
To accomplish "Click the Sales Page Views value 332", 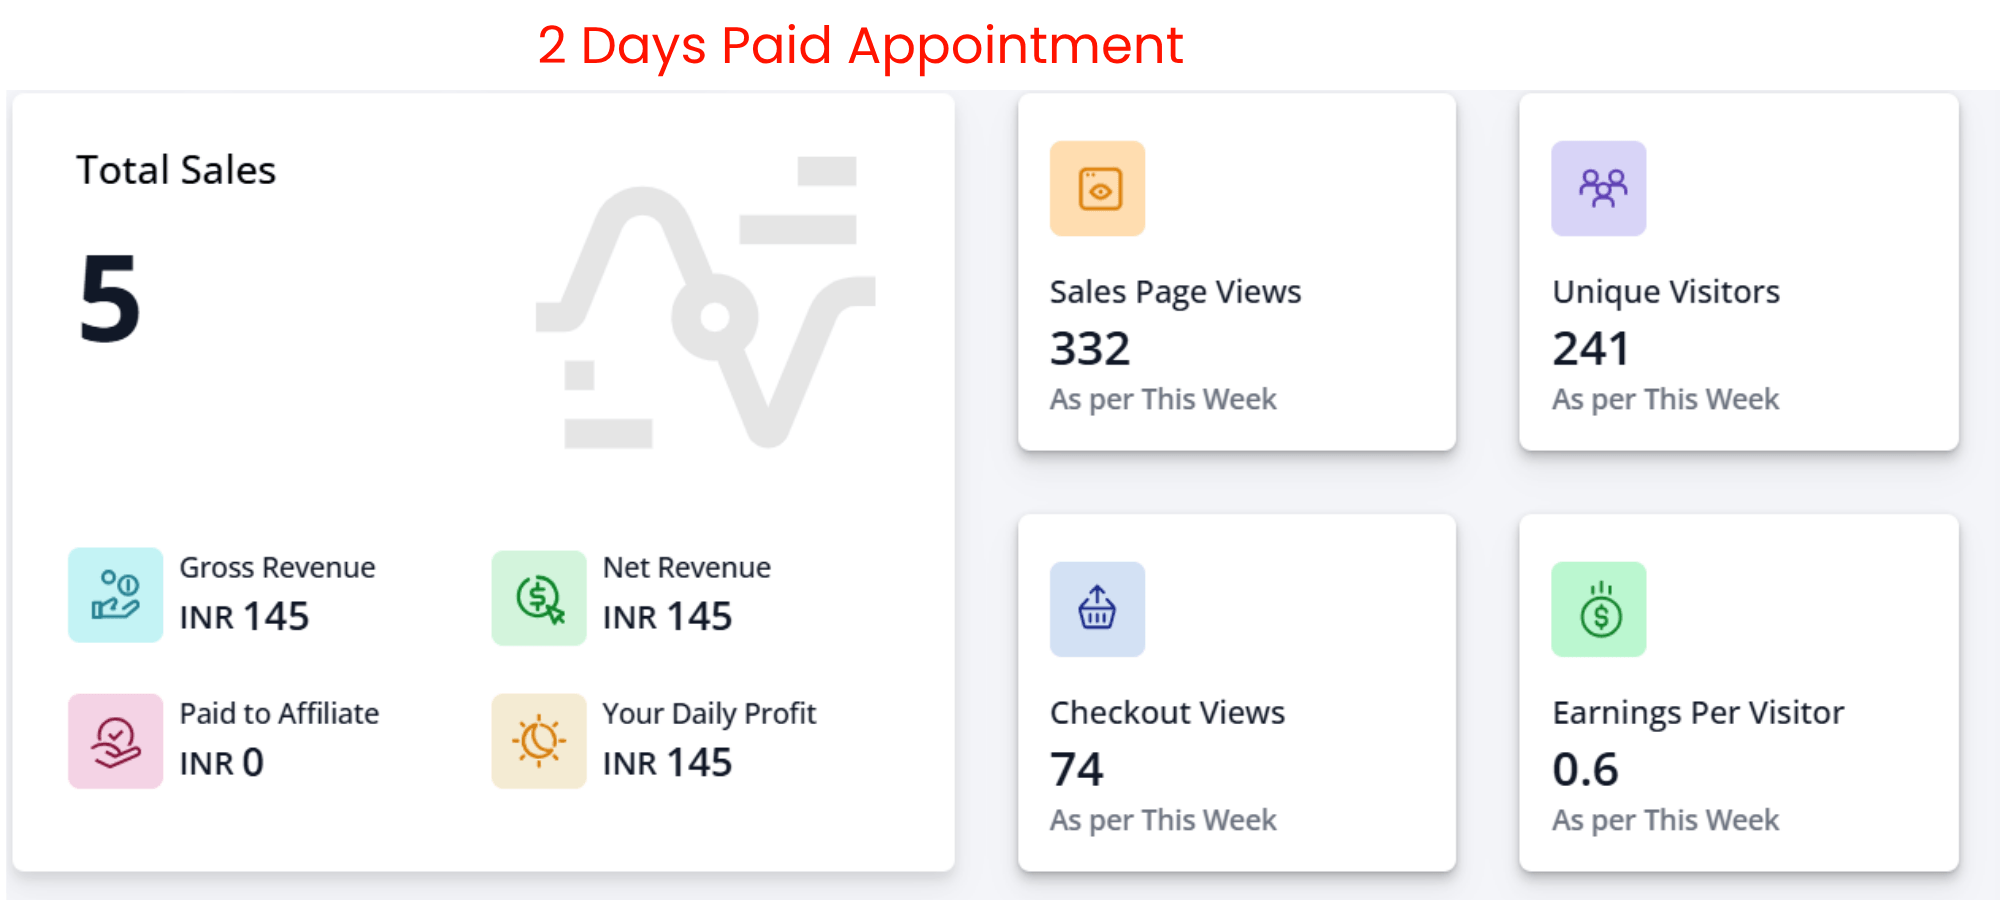I will [x=1089, y=349].
